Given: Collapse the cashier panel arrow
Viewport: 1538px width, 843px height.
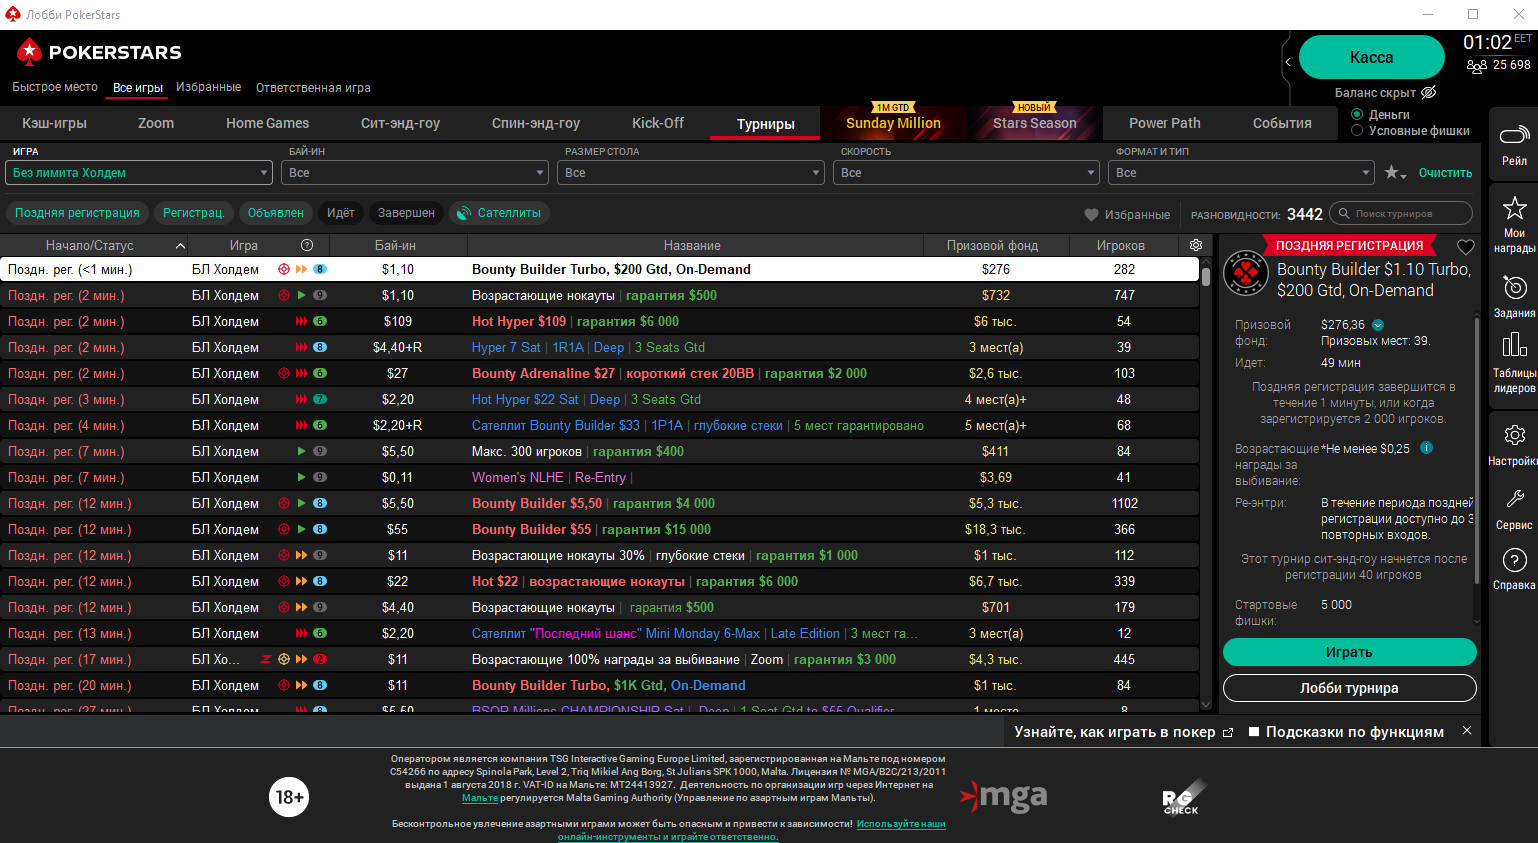Looking at the screenshot, I should pyautogui.click(x=1288, y=62).
